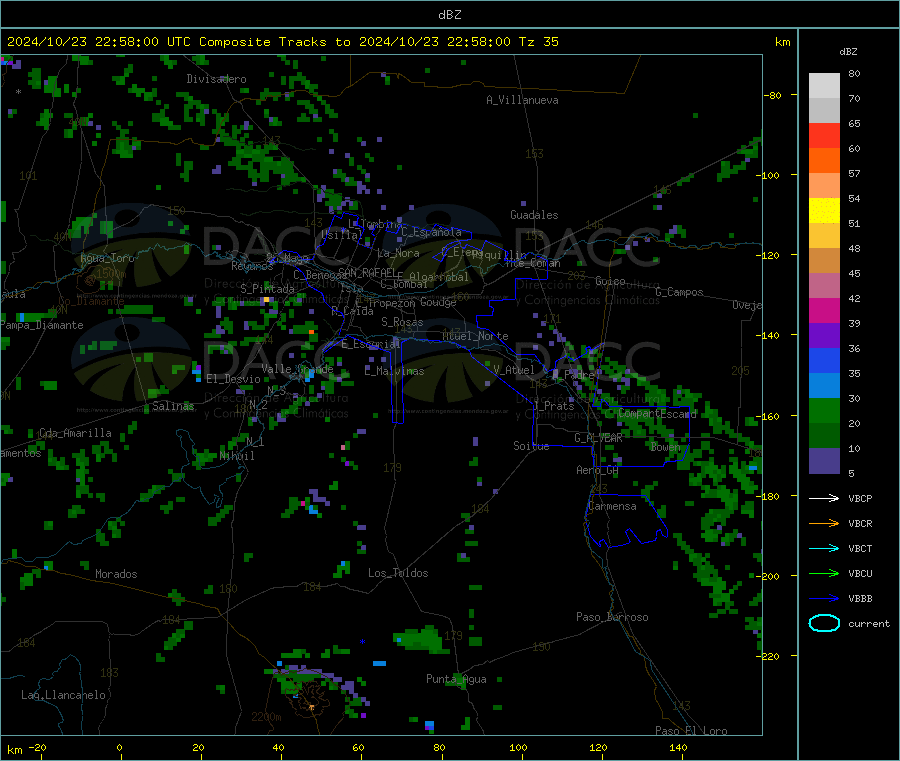The image size is (900, 761).
Task: Select the red 65 dBZ color swatch
Action: click(x=824, y=135)
